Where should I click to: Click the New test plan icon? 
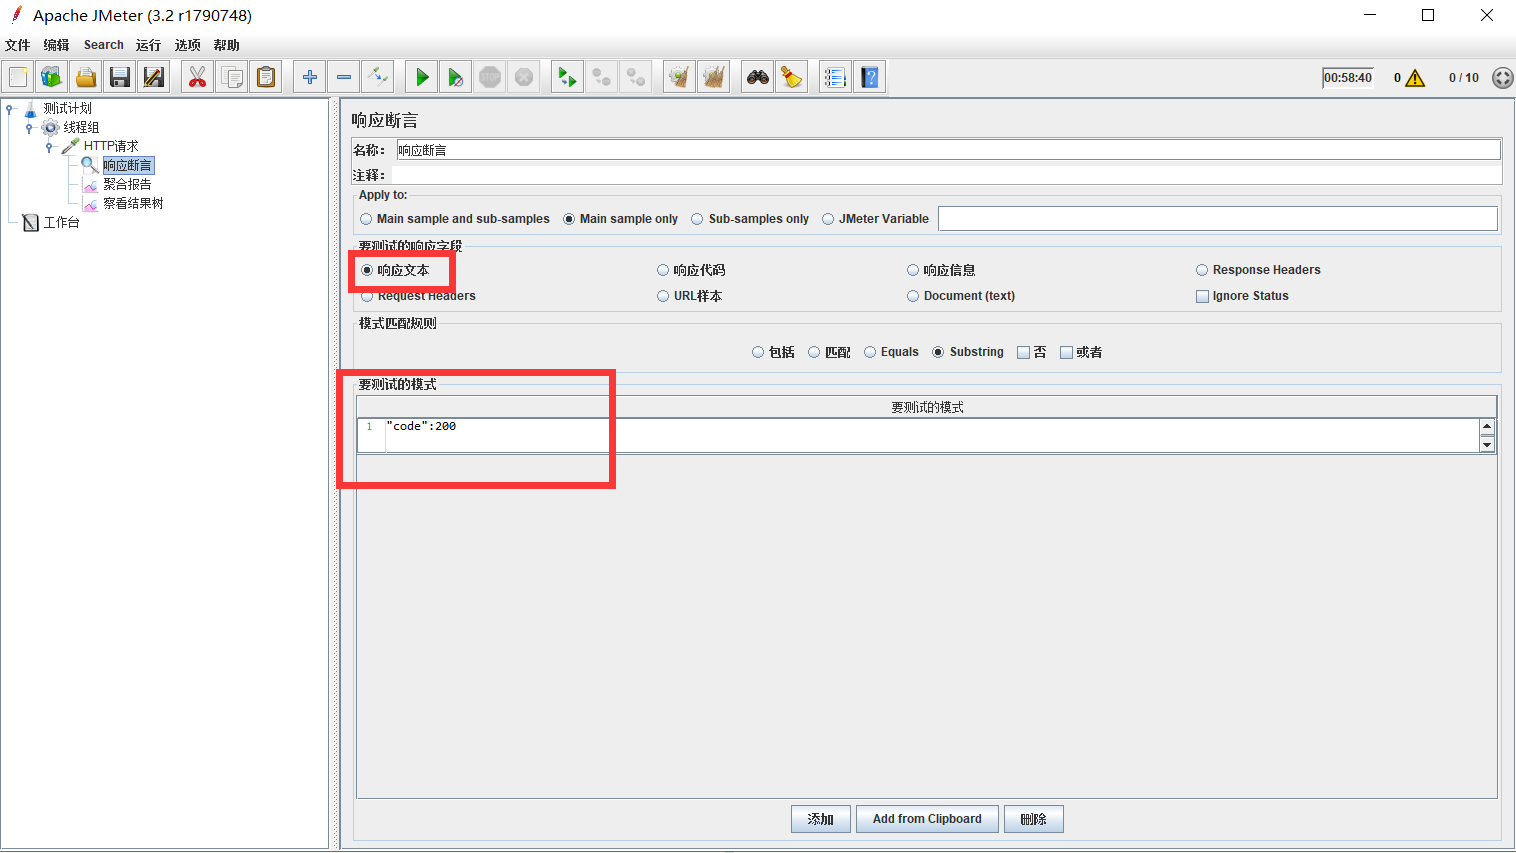click(x=18, y=77)
